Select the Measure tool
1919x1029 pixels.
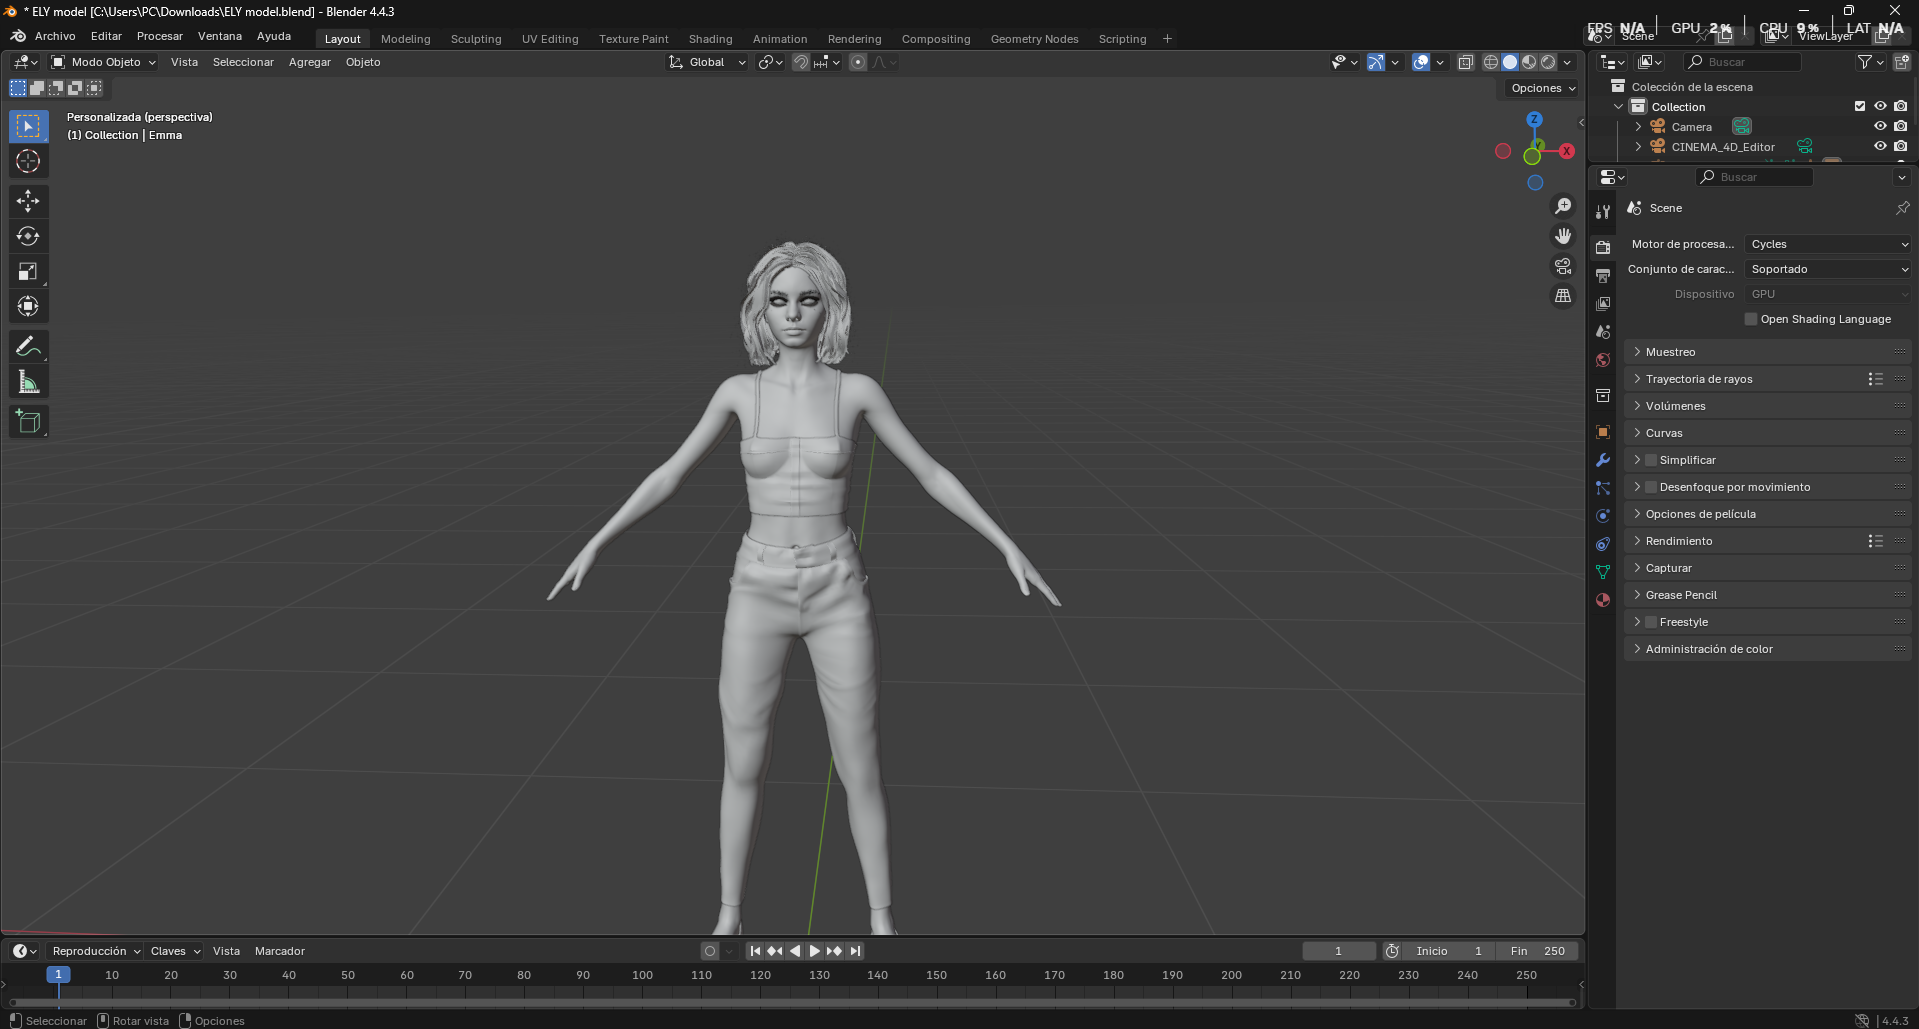[28, 380]
